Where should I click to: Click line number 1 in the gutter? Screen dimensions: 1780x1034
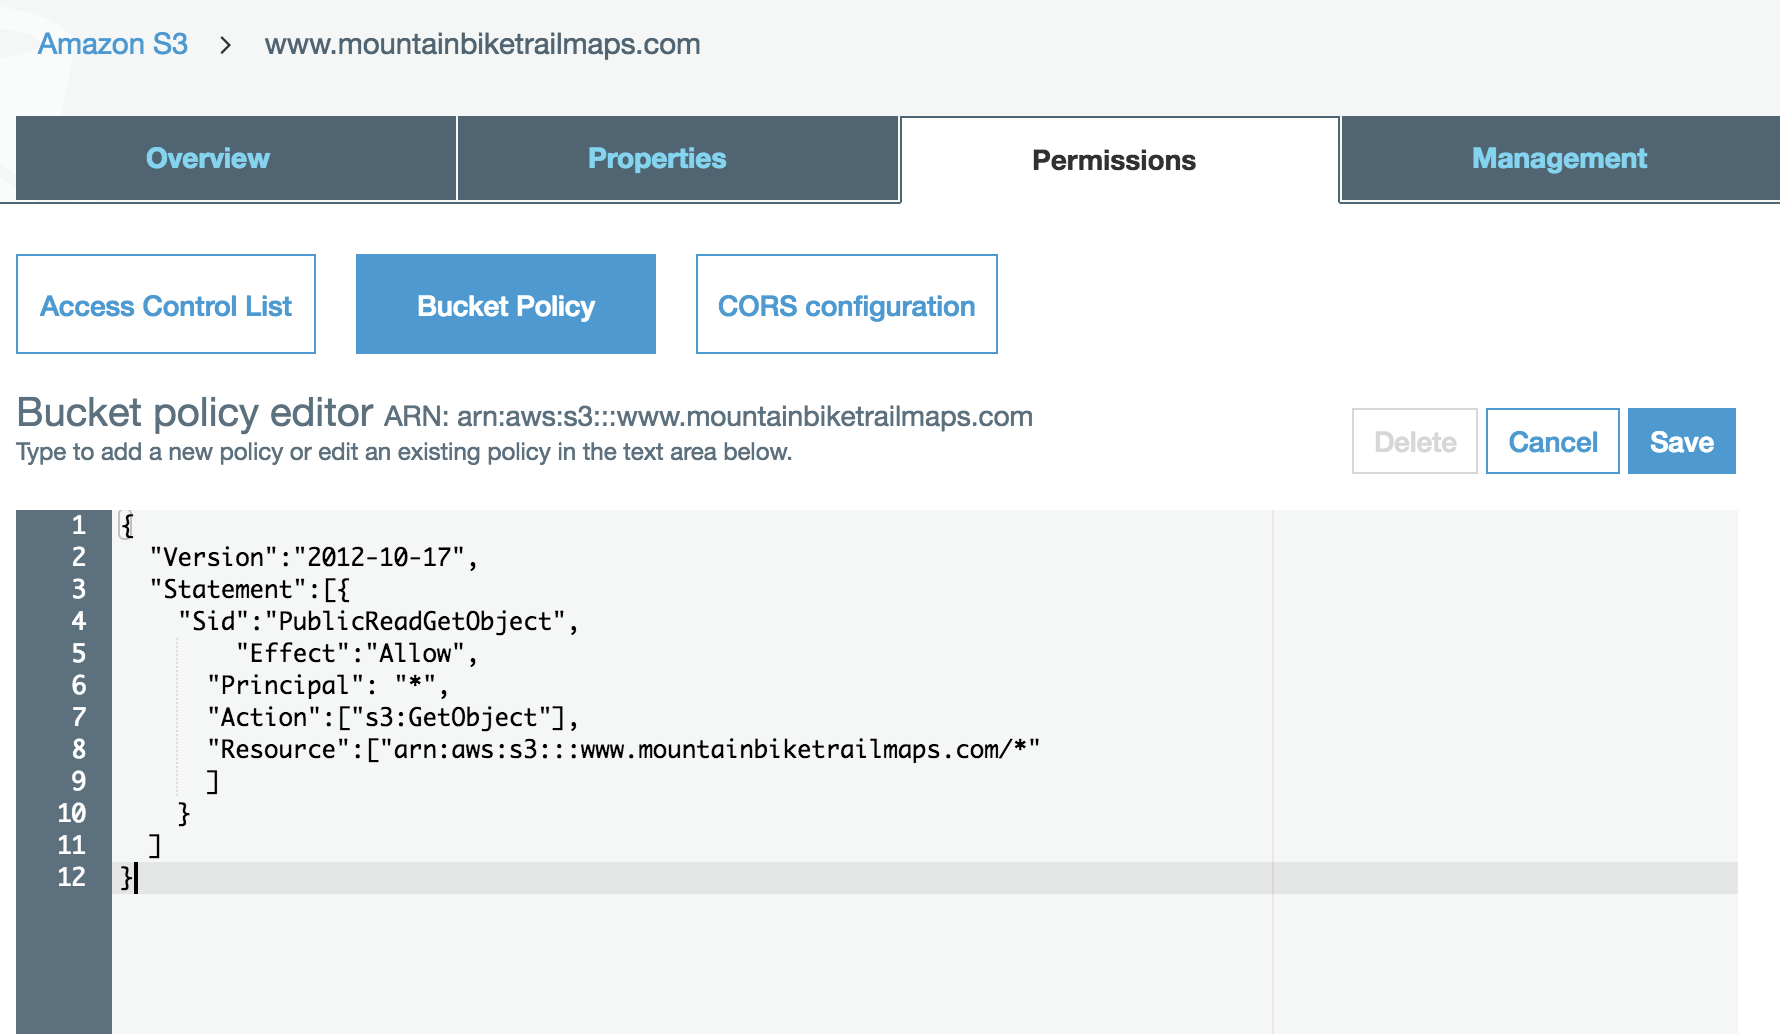coord(78,525)
